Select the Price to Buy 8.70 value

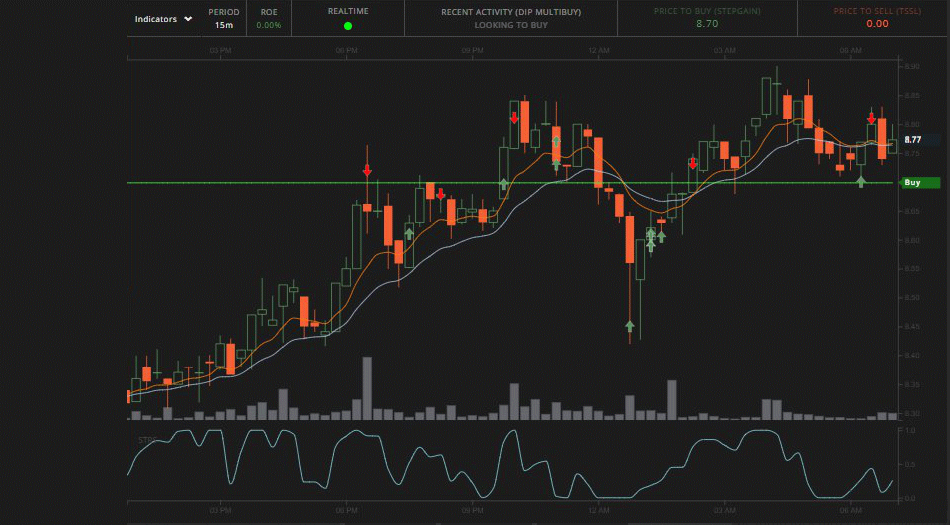[707, 24]
